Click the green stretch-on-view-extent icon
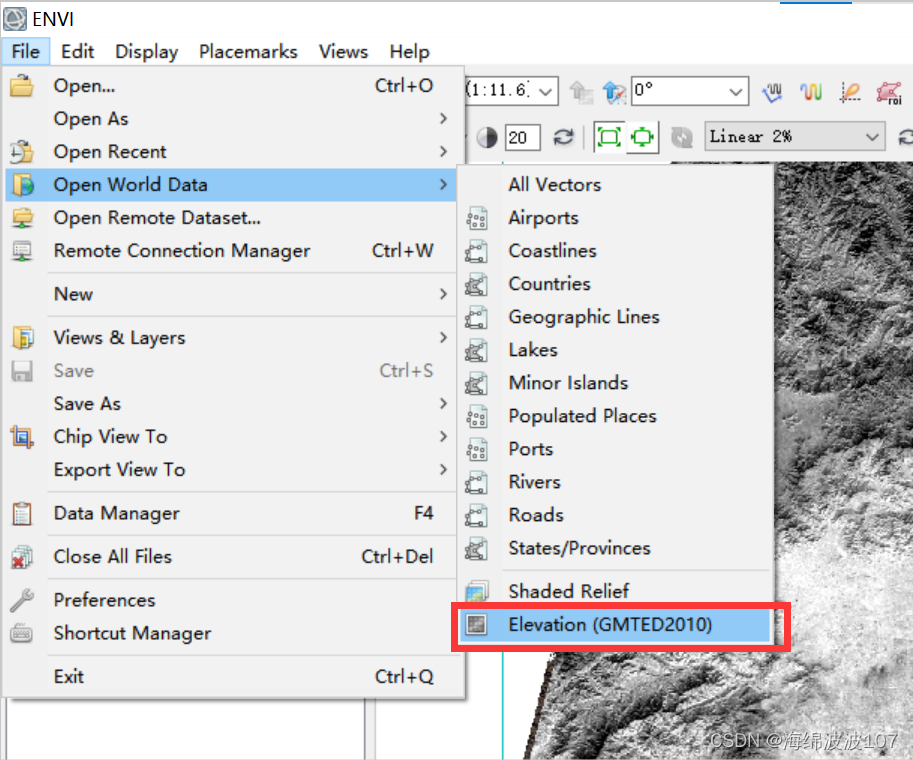This screenshot has height=760, width=913. coord(642,137)
